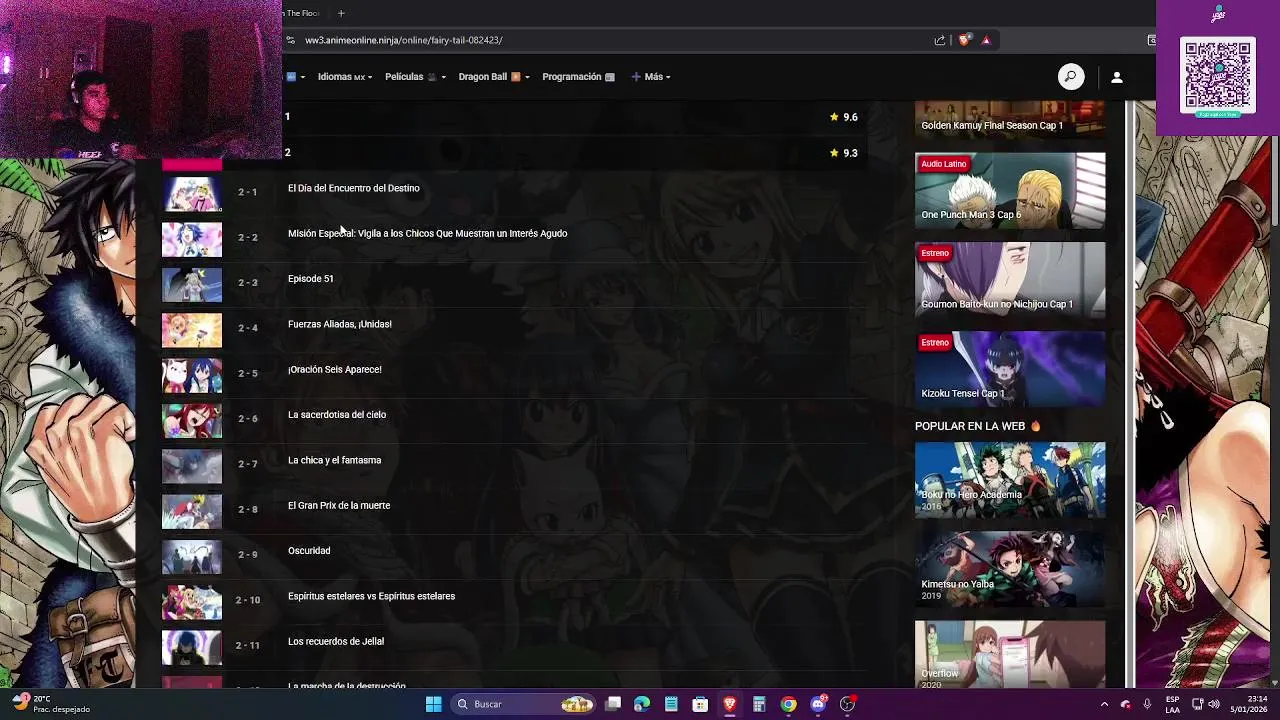This screenshot has width=1280, height=720.
Task: Open Kimetsu no Yaiba popular card
Action: click(x=1010, y=569)
